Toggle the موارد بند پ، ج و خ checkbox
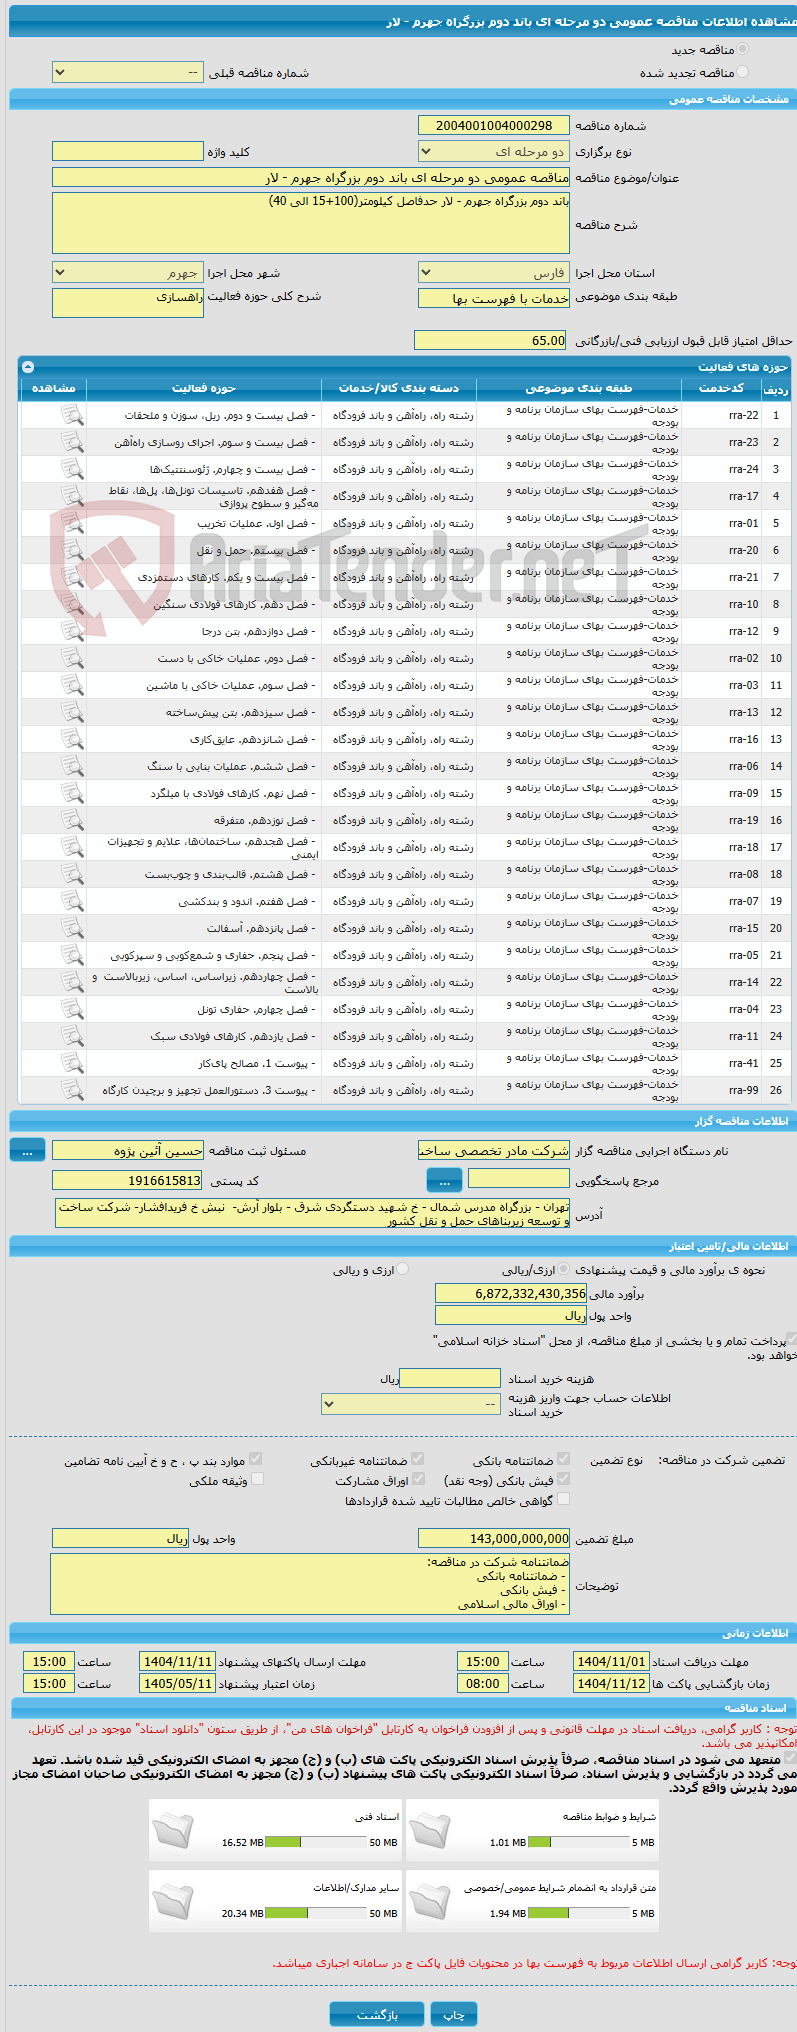 coord(255,1459)
